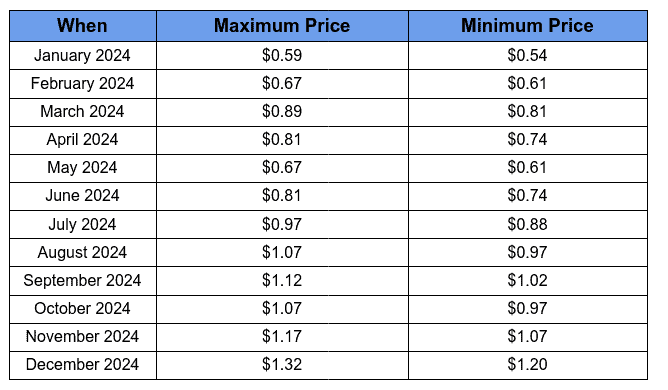Click December 2024 minimum price $1.20
Screen dimensions: 668x390
pos(527,365)
